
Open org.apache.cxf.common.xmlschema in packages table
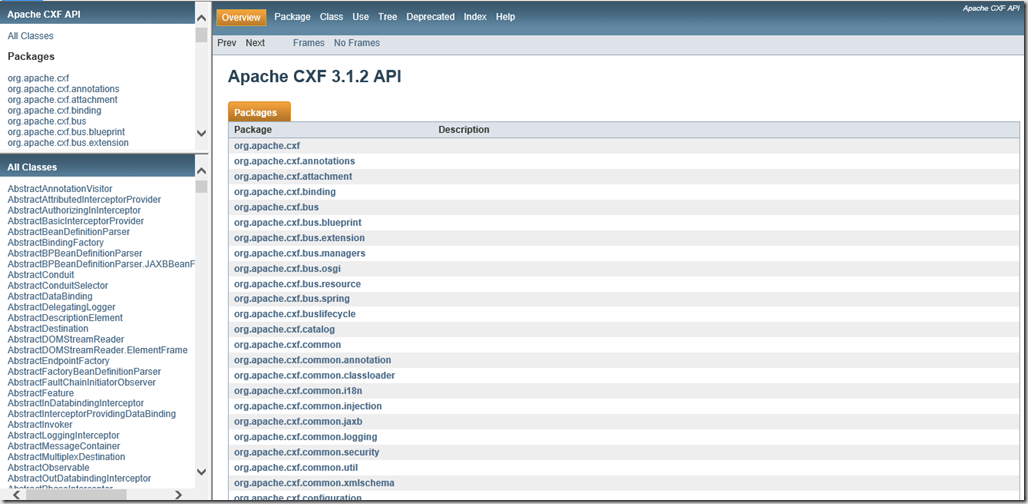coord(314,483)
